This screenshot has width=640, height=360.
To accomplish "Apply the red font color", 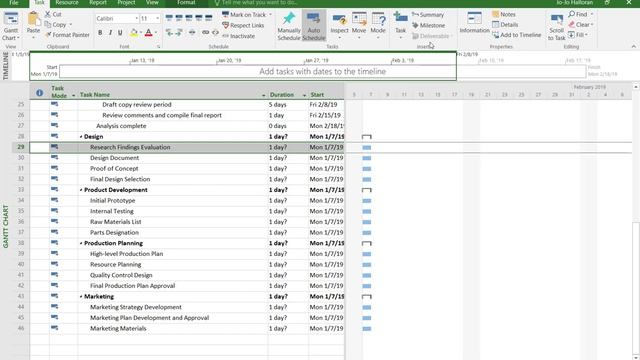I will (x=149, y=33).
